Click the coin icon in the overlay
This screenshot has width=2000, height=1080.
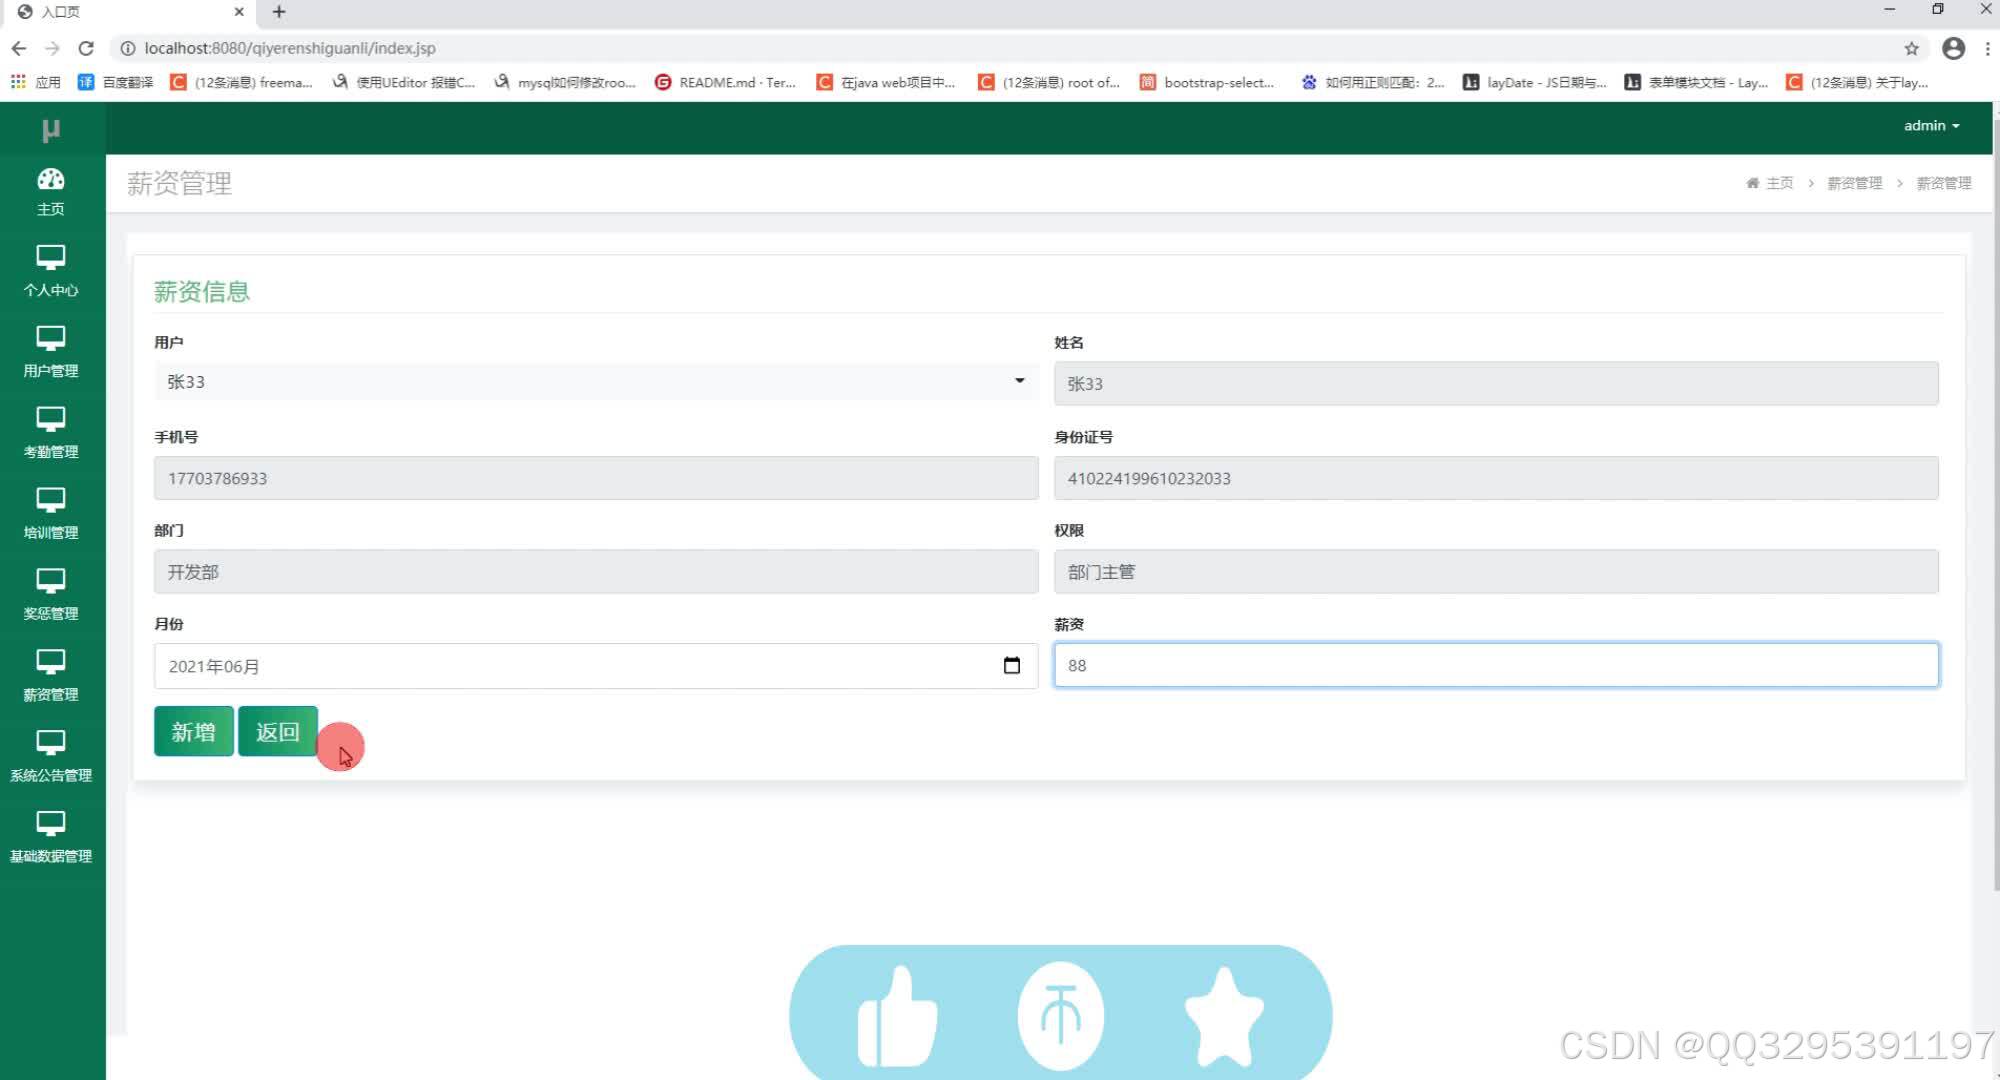pyautogui.click(x=1060, y=1016)
